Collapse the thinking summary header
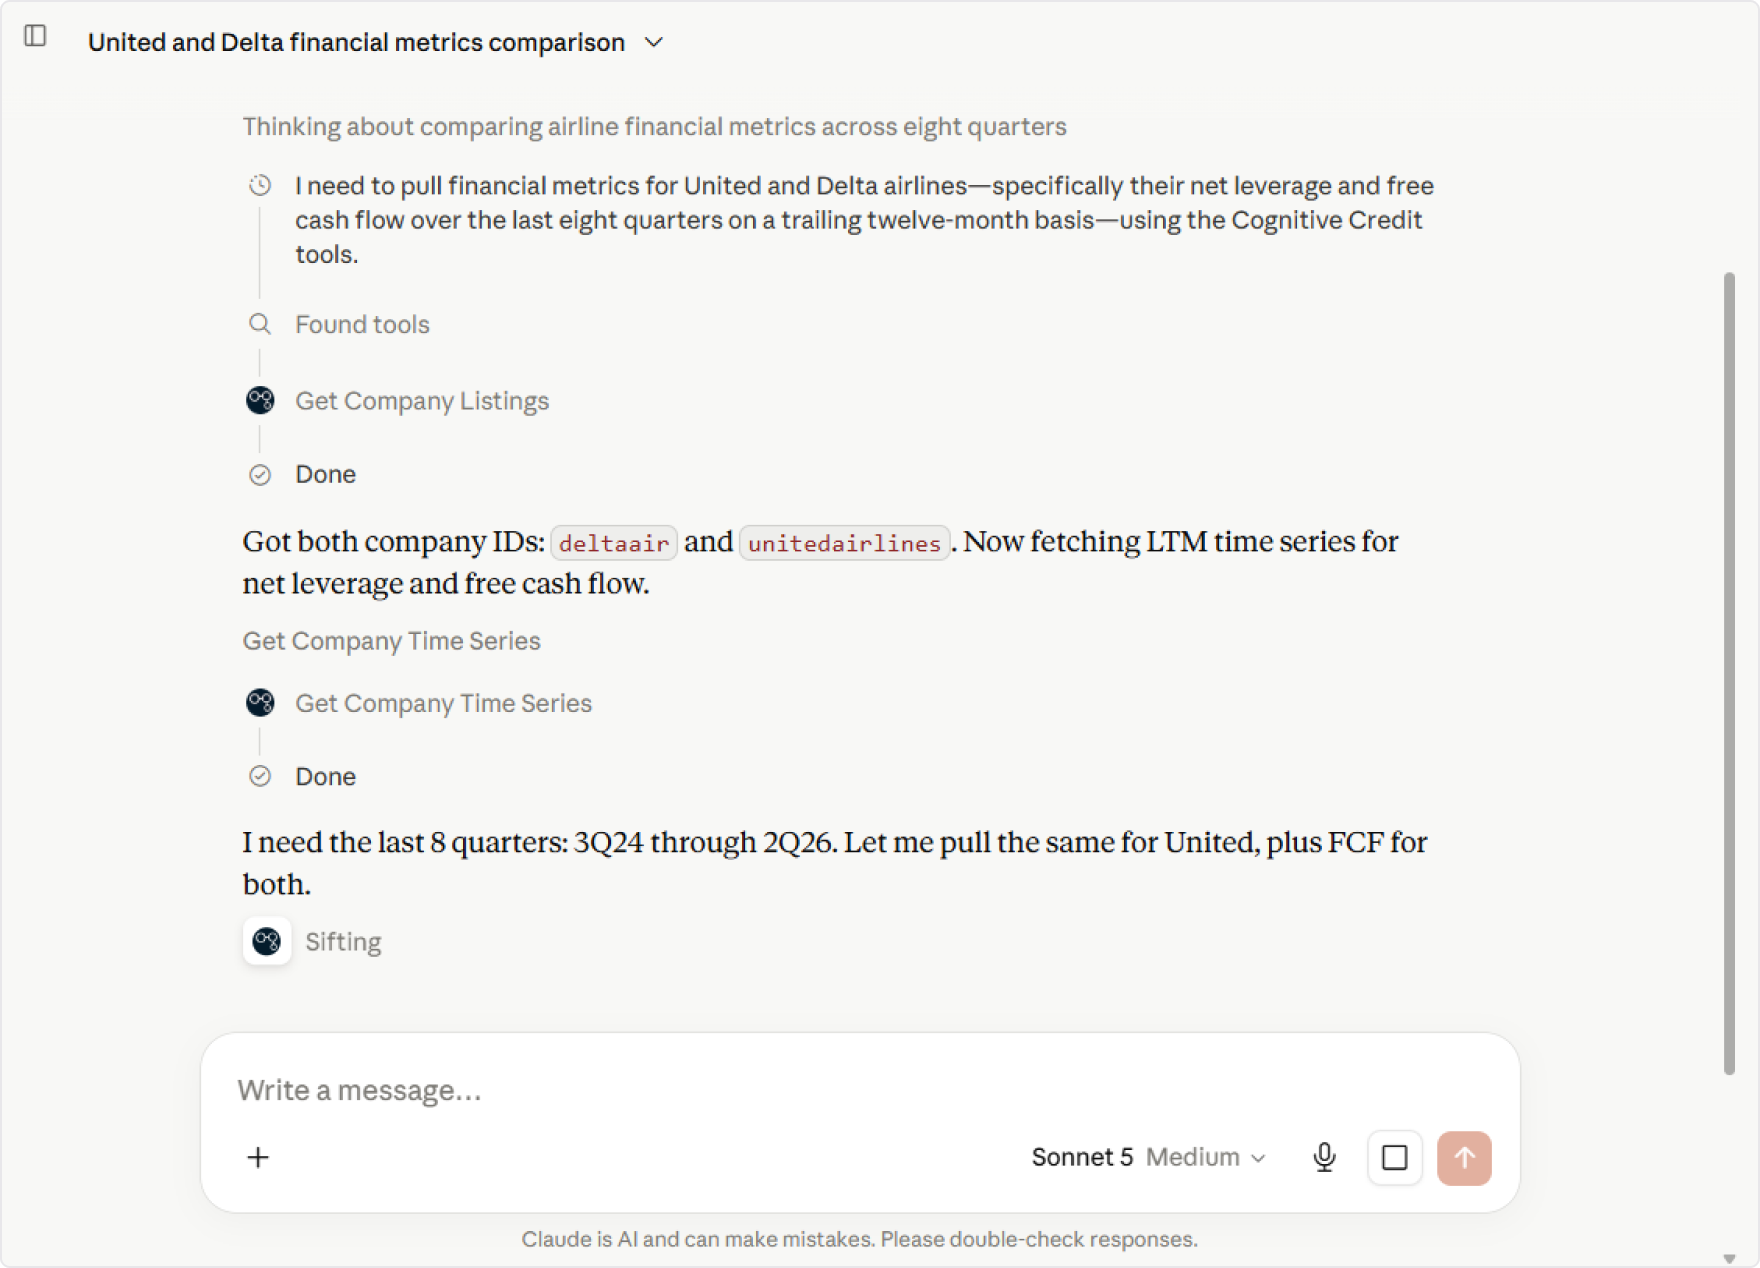The height and width of the screenshot is (1268, 1760). coord(654,127)
